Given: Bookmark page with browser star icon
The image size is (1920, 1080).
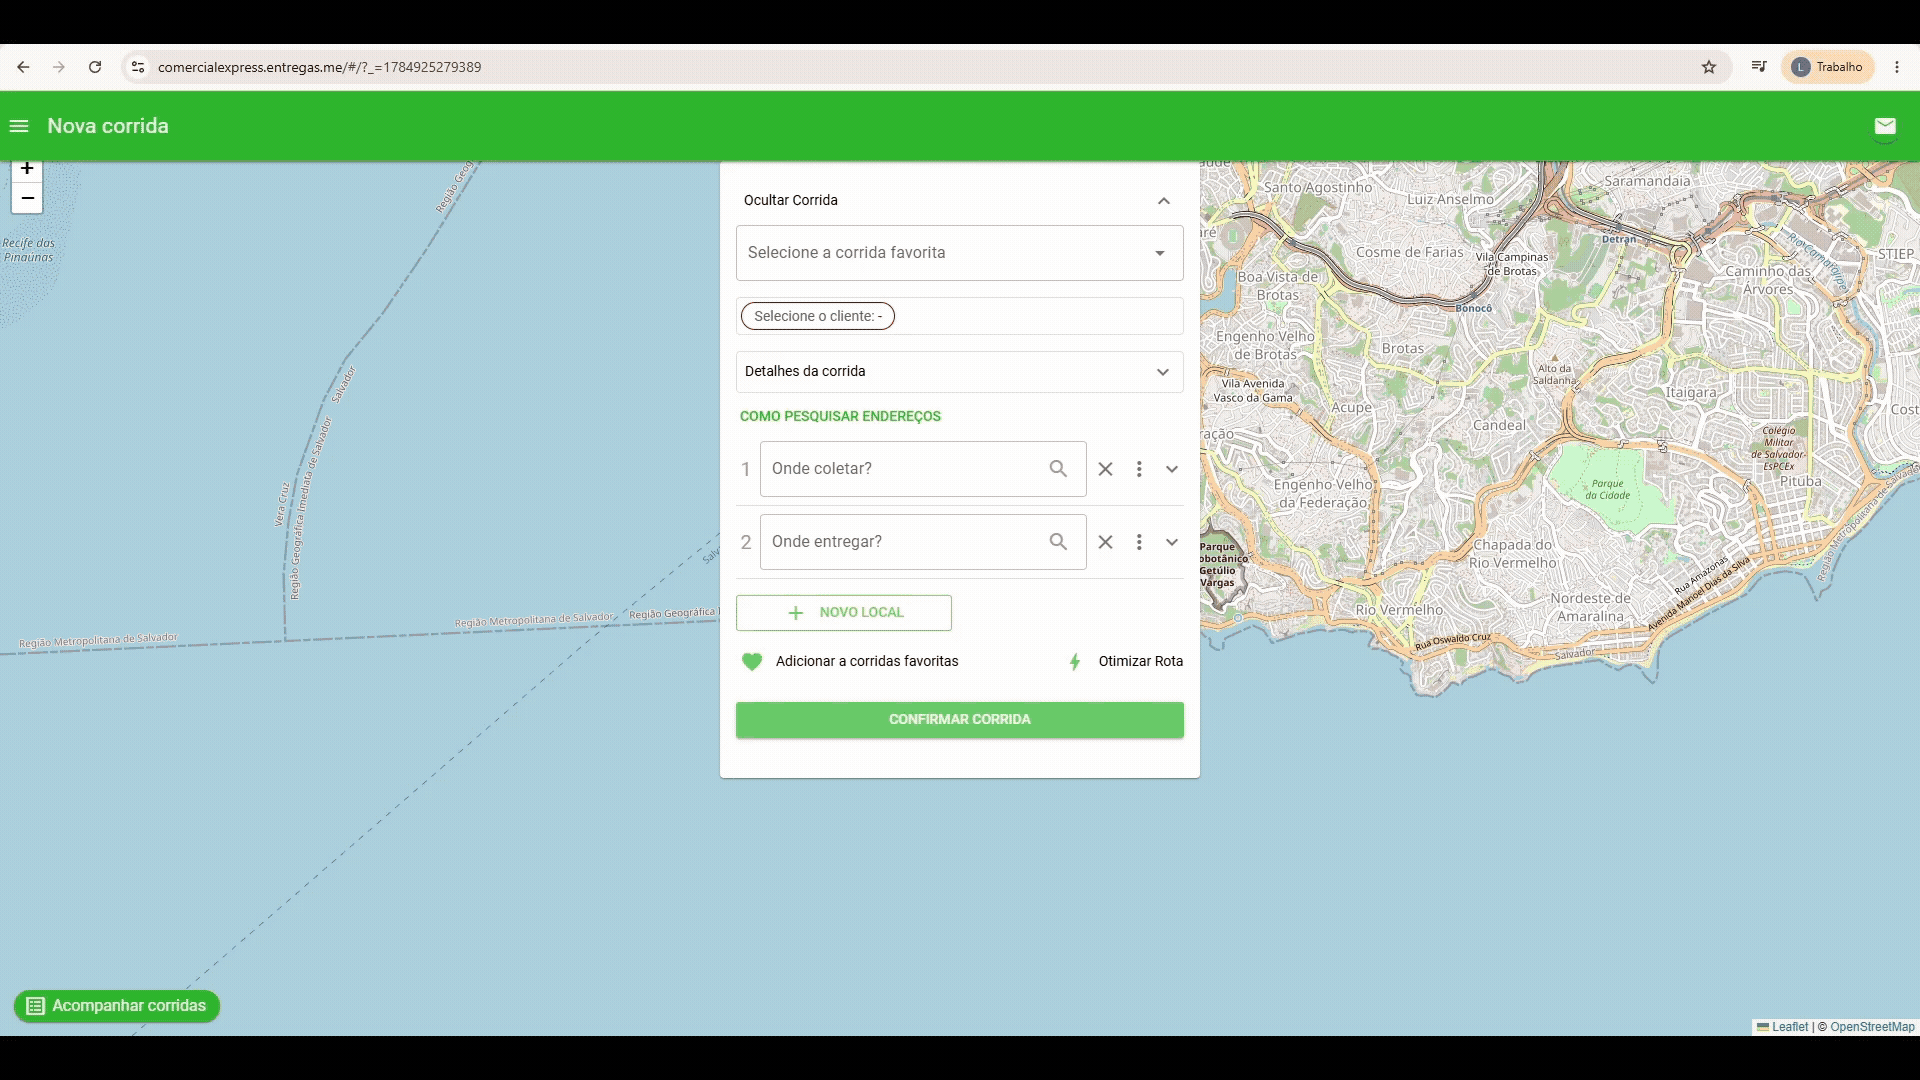Looking at the screenshot, I should (1709, 67).
